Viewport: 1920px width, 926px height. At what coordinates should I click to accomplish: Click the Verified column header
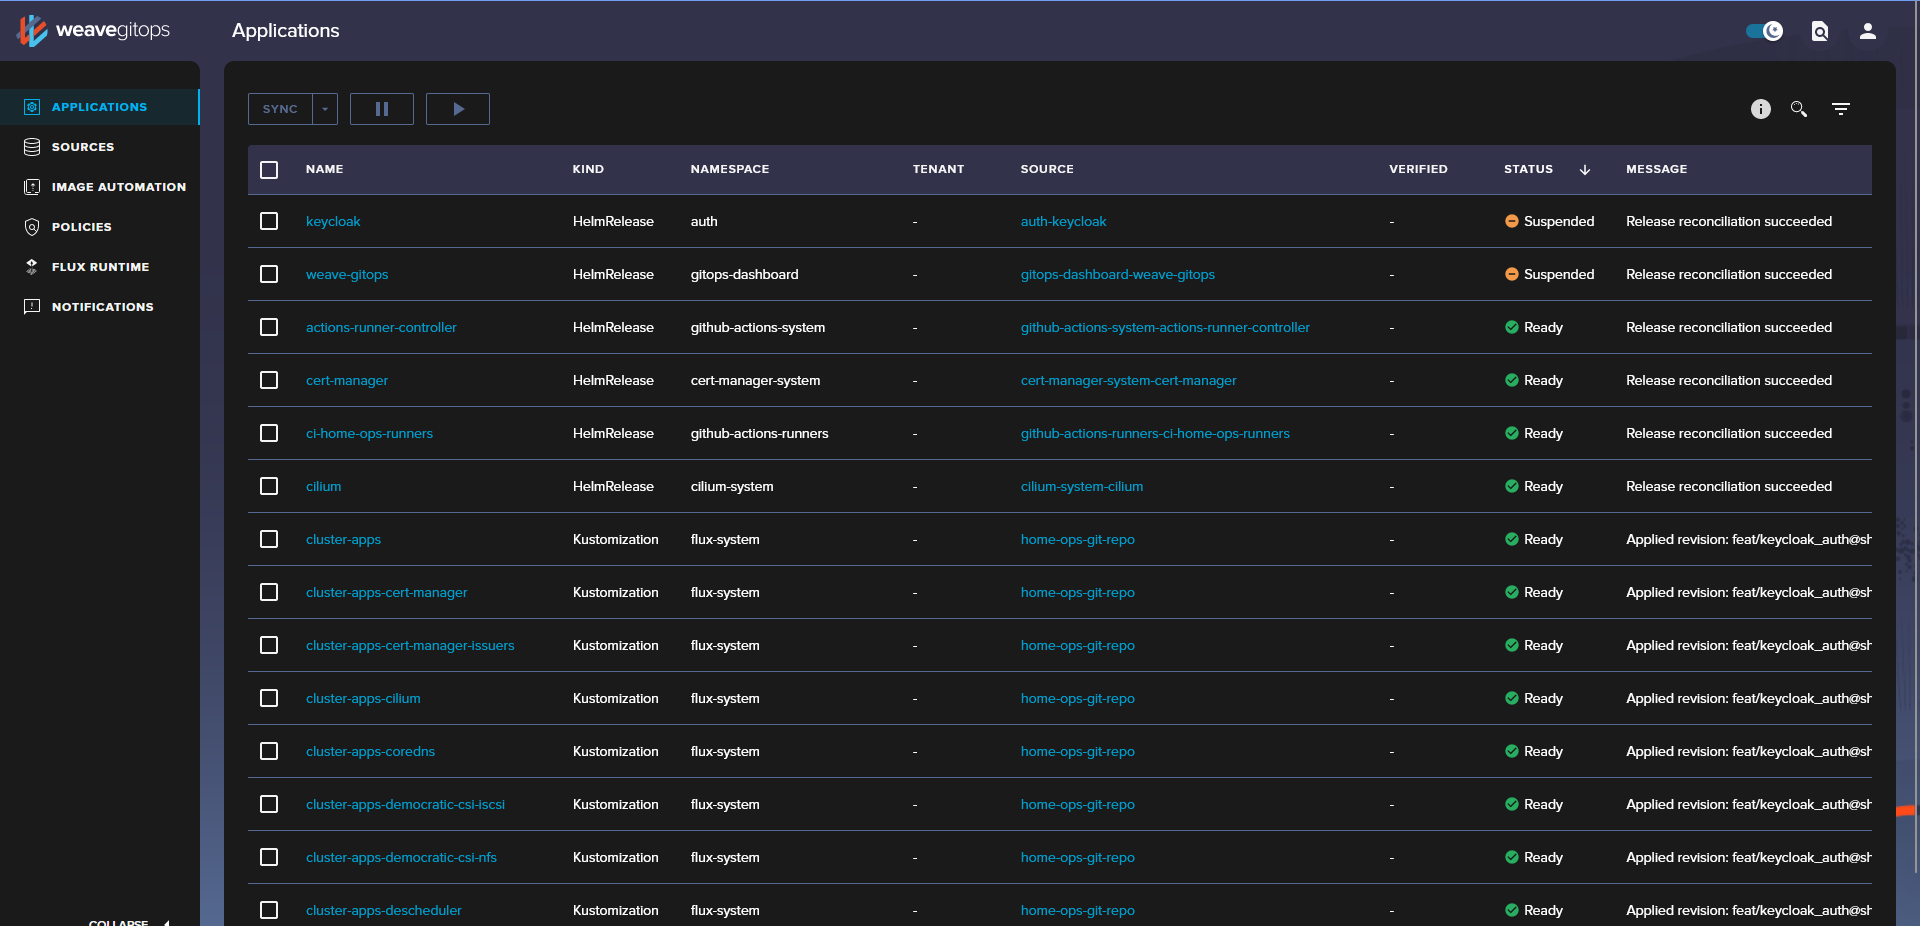(x=1418, y=169)
